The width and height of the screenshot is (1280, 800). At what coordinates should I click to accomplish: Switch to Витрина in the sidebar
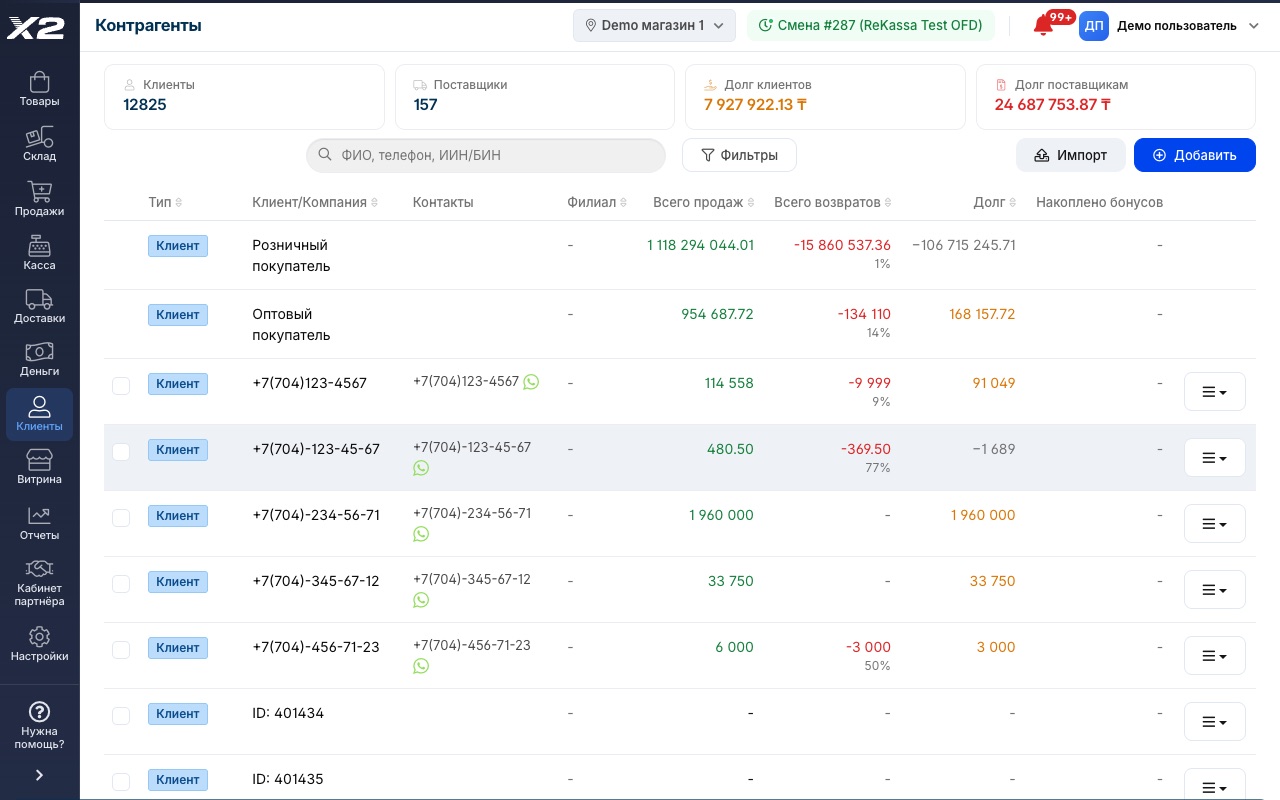coord(39,467)
